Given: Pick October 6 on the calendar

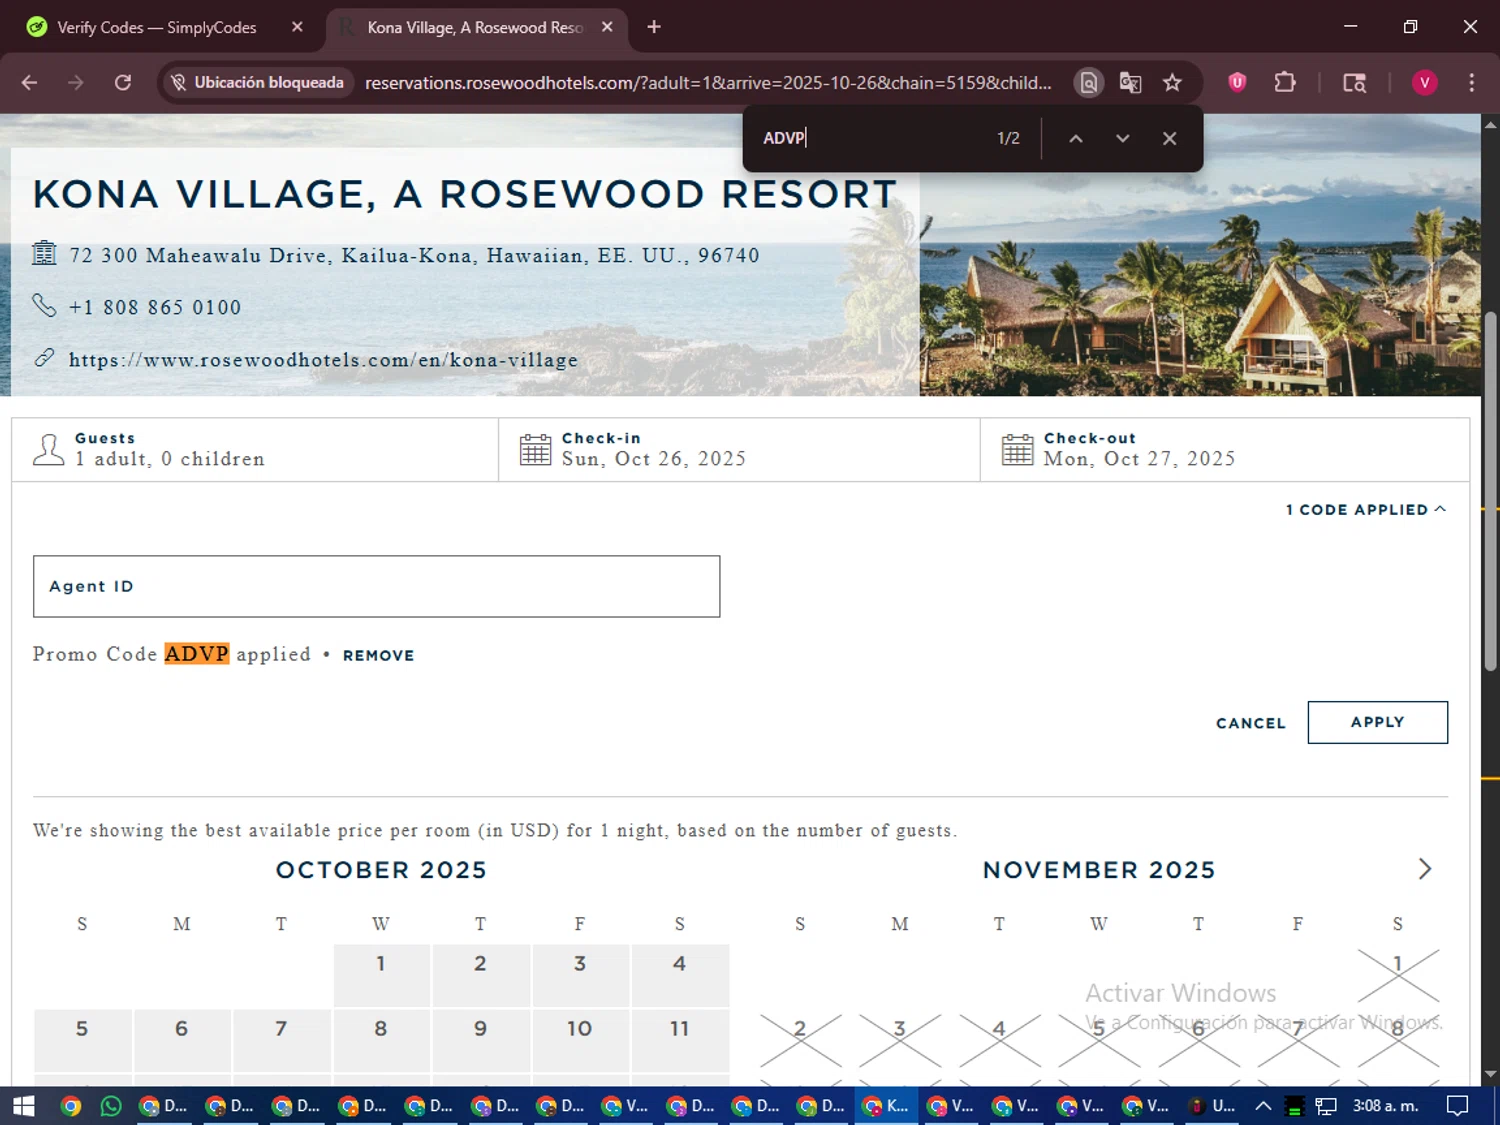Looking at the screenshot, I should [x=181, y=1040].
